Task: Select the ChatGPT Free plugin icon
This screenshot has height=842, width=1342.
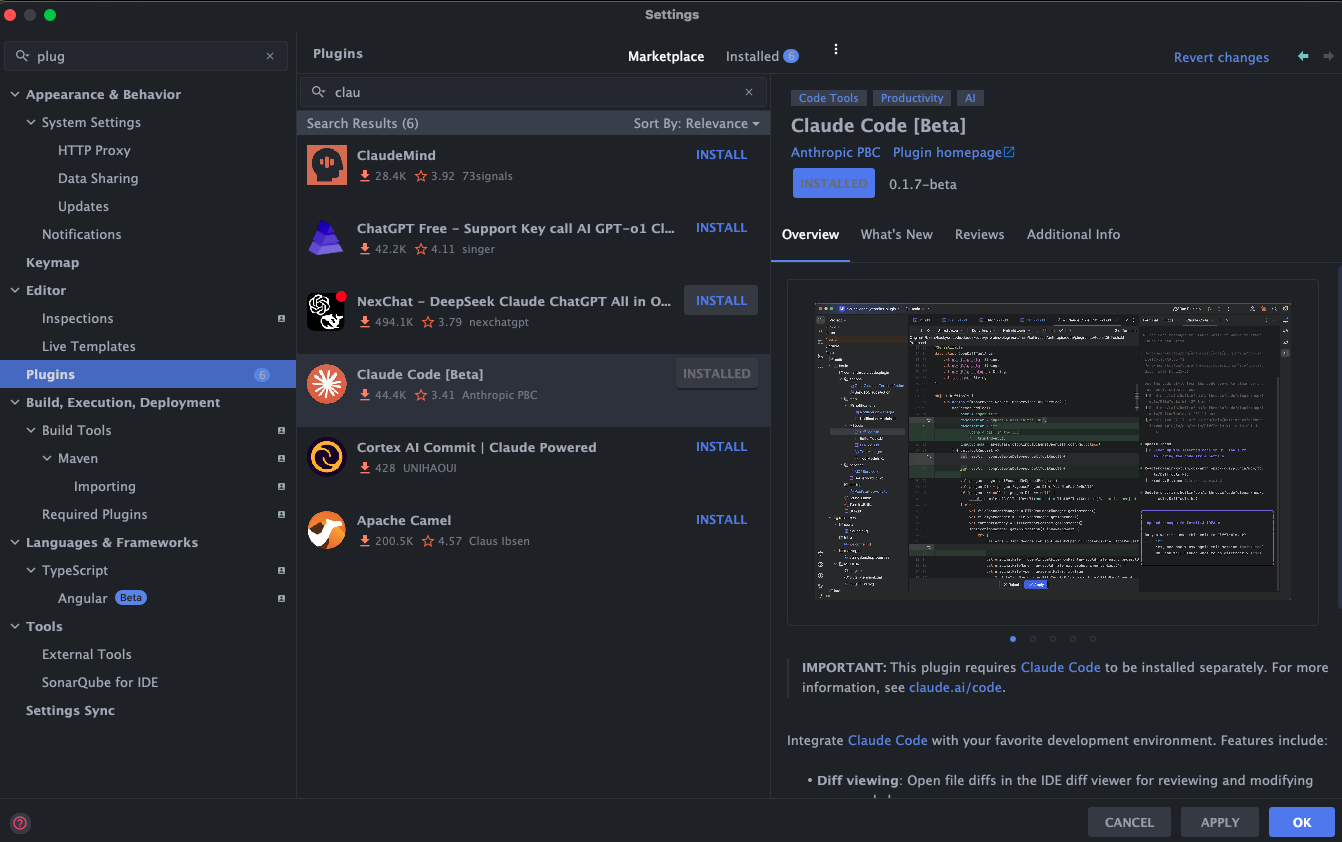Action: [x=326, y=238]
